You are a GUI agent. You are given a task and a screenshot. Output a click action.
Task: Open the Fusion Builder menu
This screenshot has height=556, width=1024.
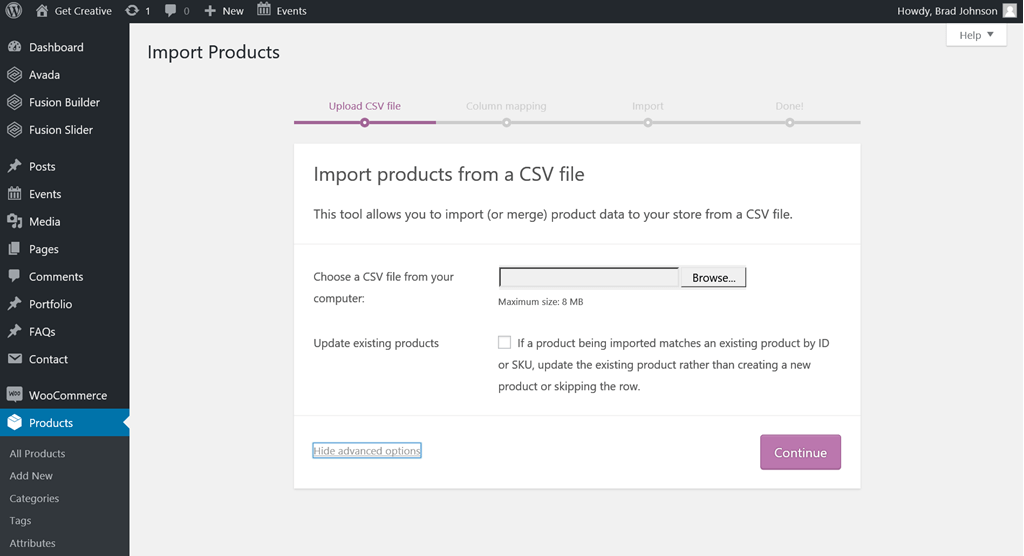click(65, 102)
